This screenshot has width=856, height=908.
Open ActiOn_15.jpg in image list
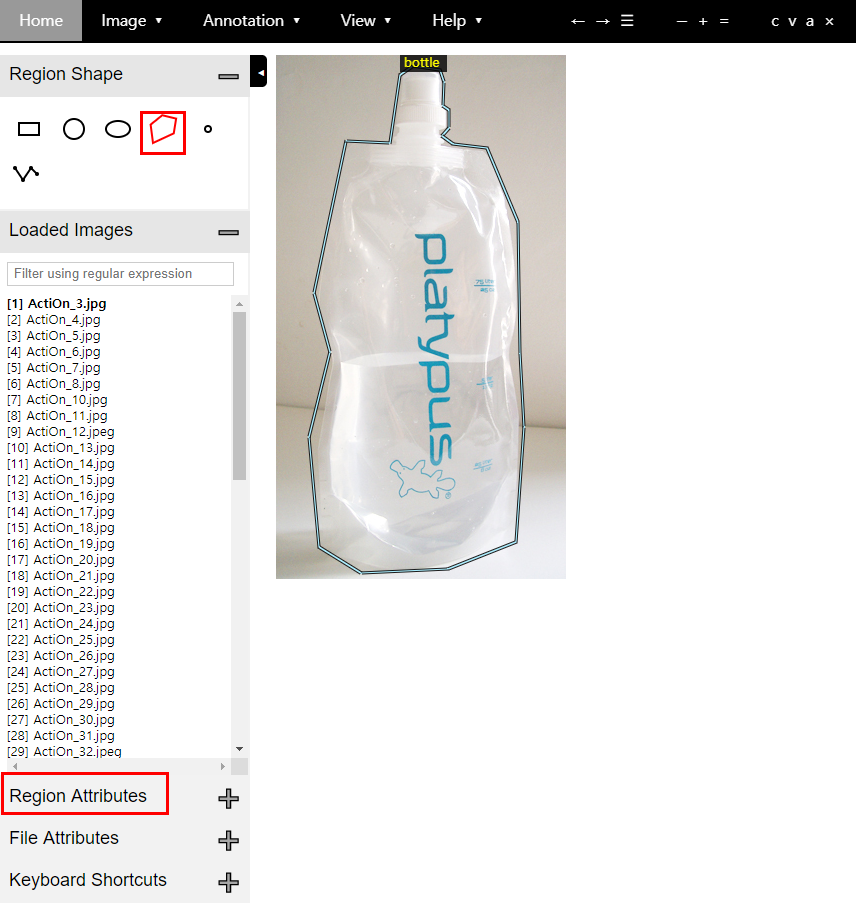click(61, 479)
